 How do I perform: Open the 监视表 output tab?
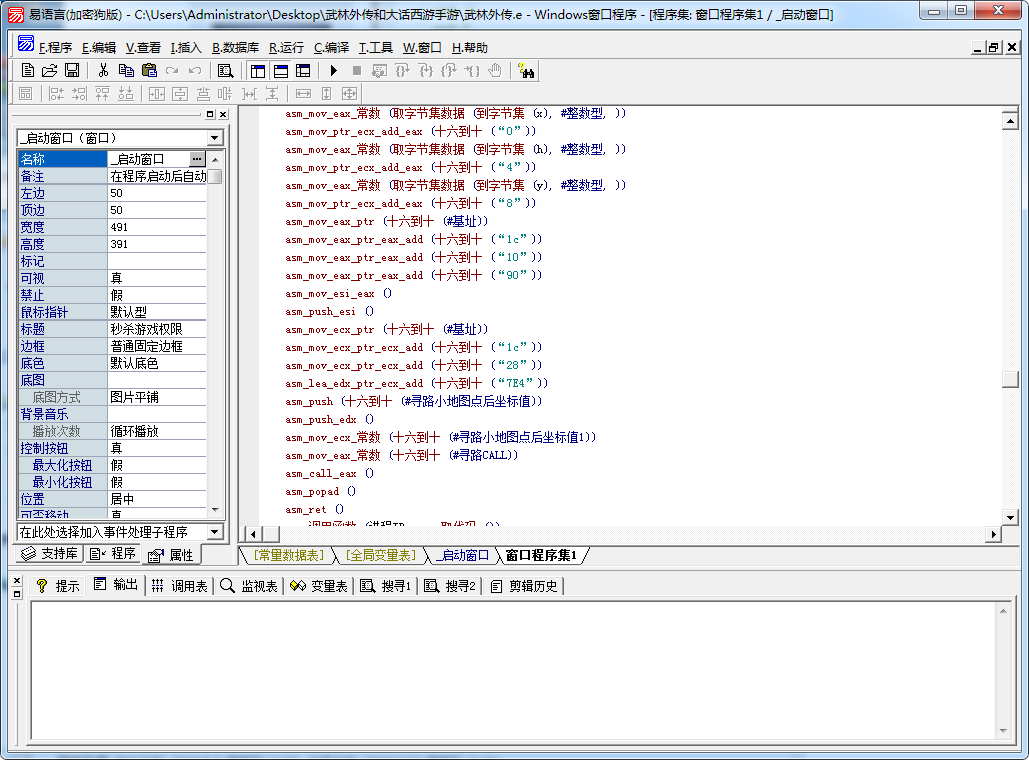tap(250, 586)
